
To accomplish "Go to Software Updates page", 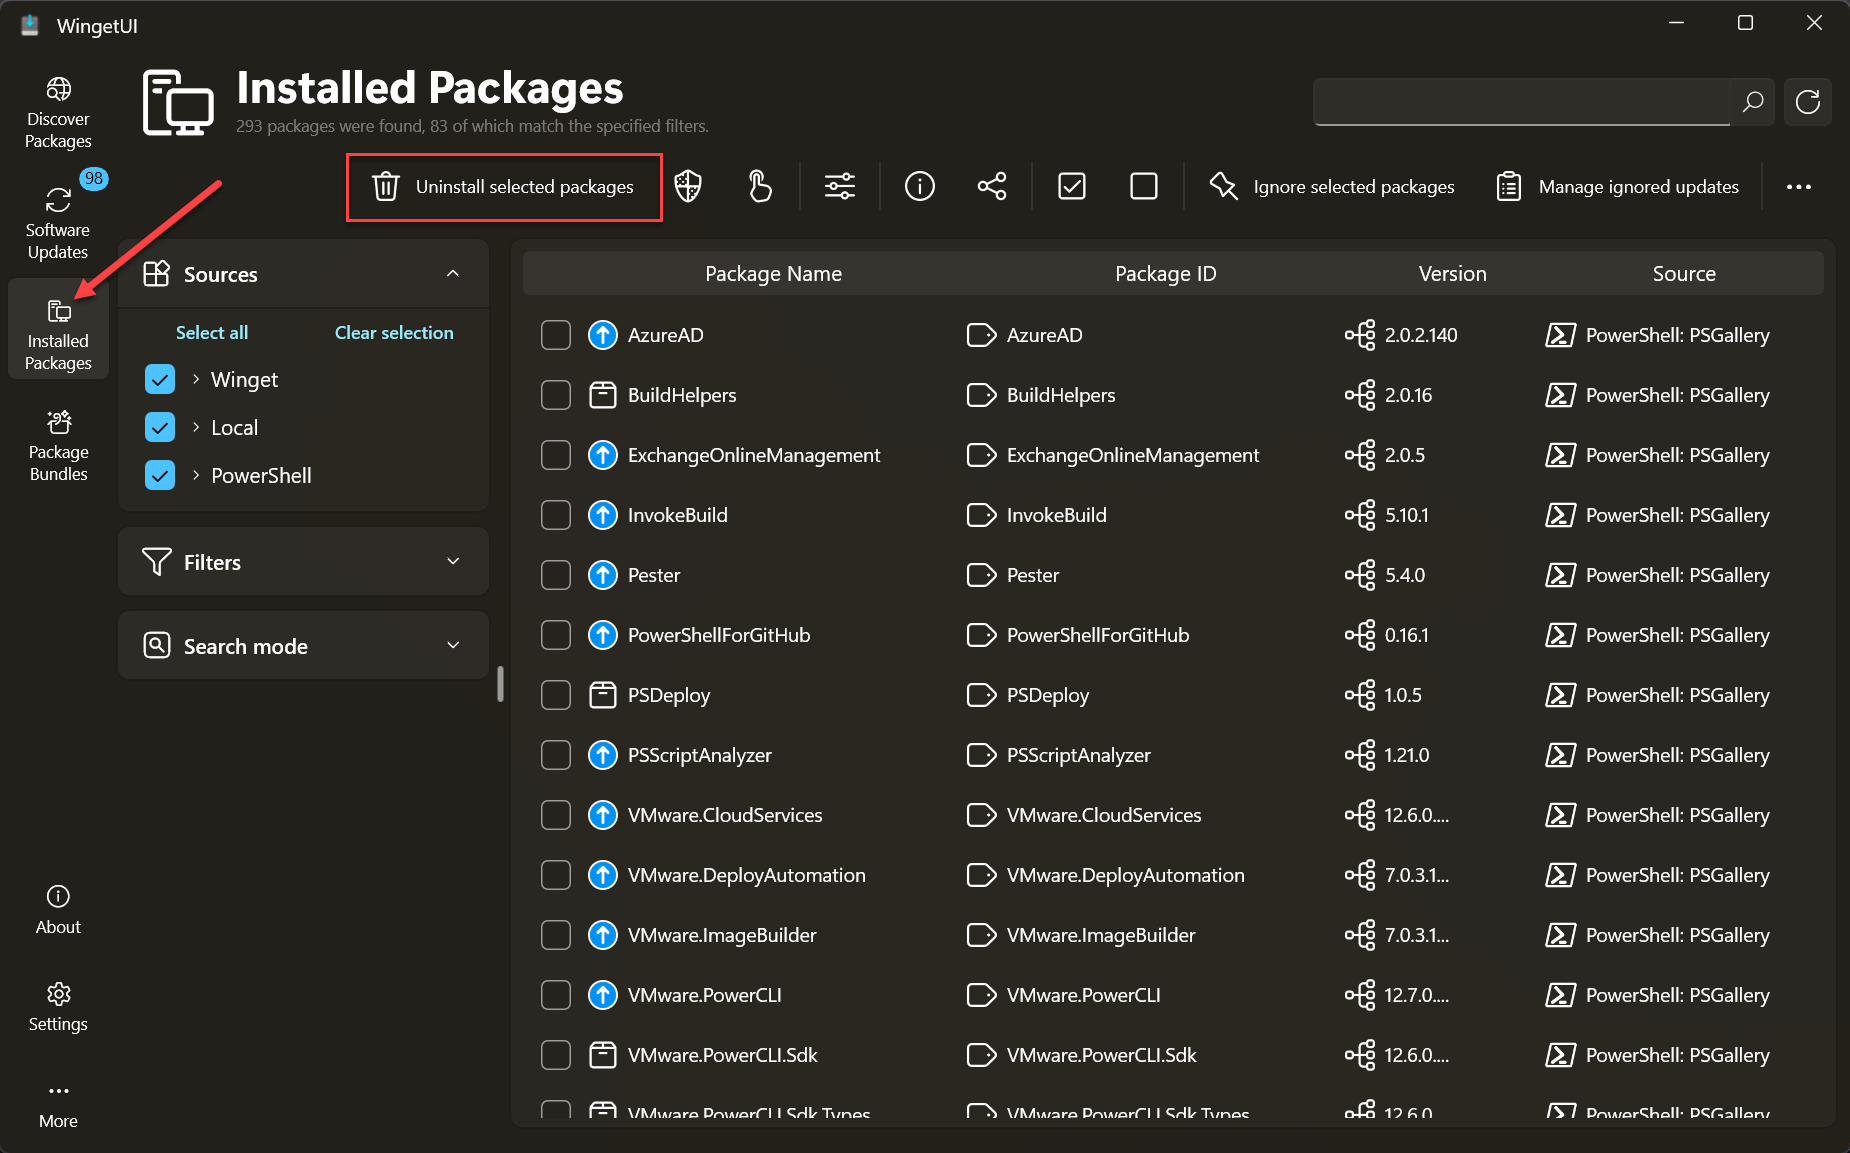I will [58, 222].
